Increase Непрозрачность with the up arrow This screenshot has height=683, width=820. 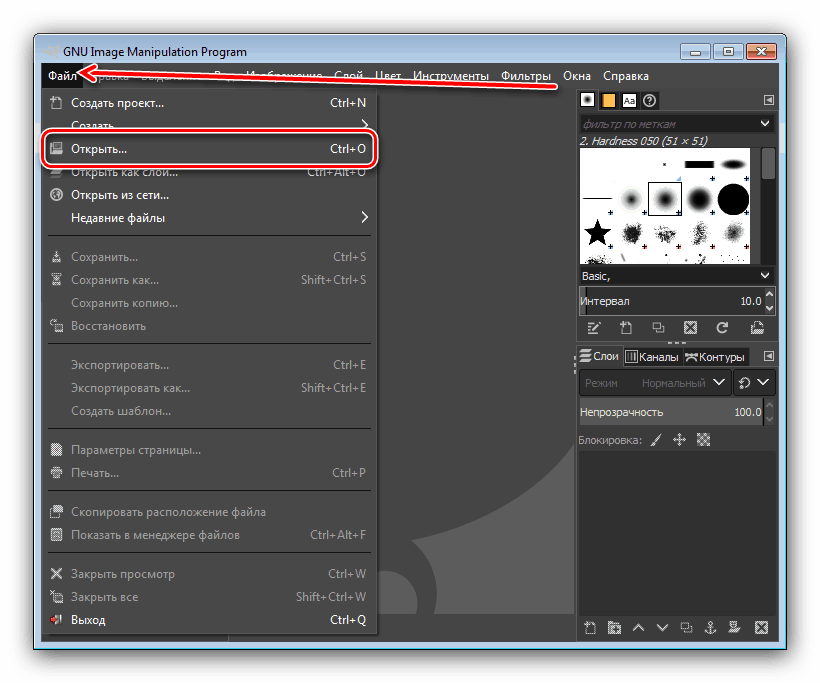[x=769, y=406]
